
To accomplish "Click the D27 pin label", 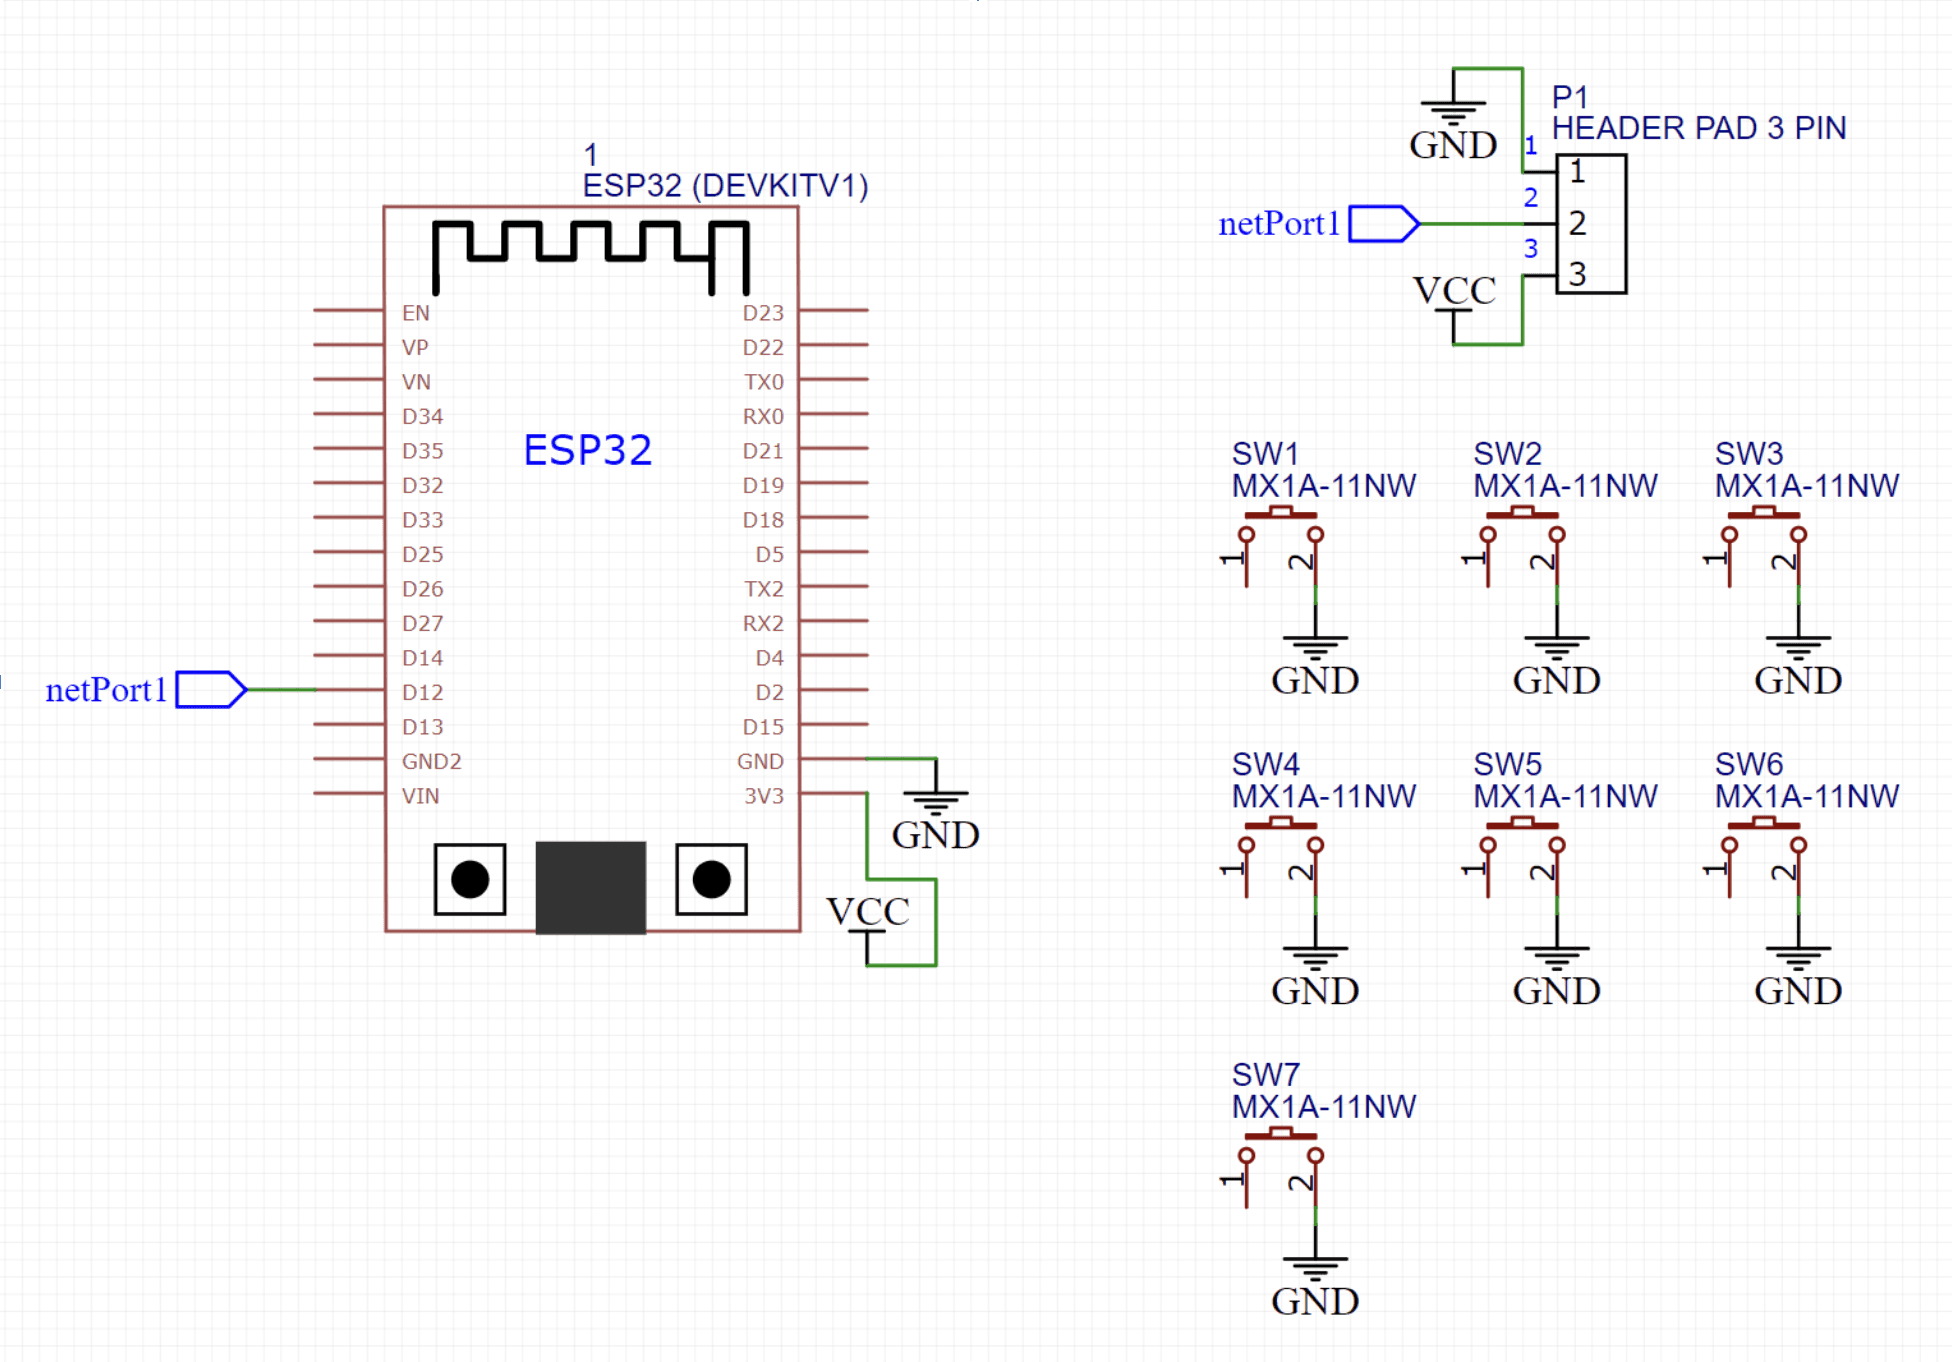I will 422,624.
